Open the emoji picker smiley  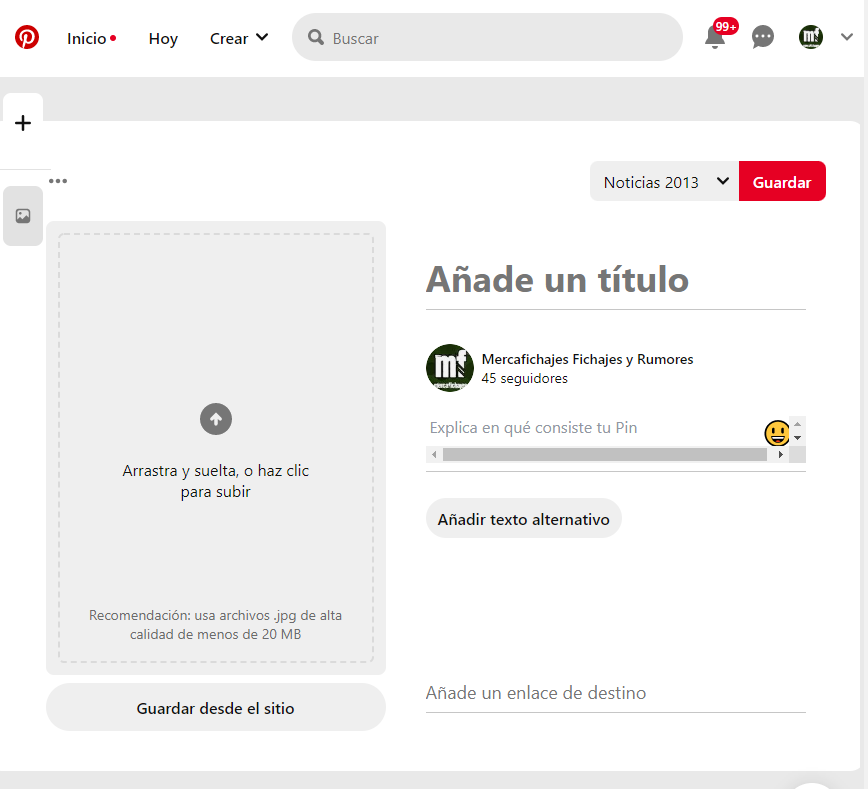coord(776,433)
